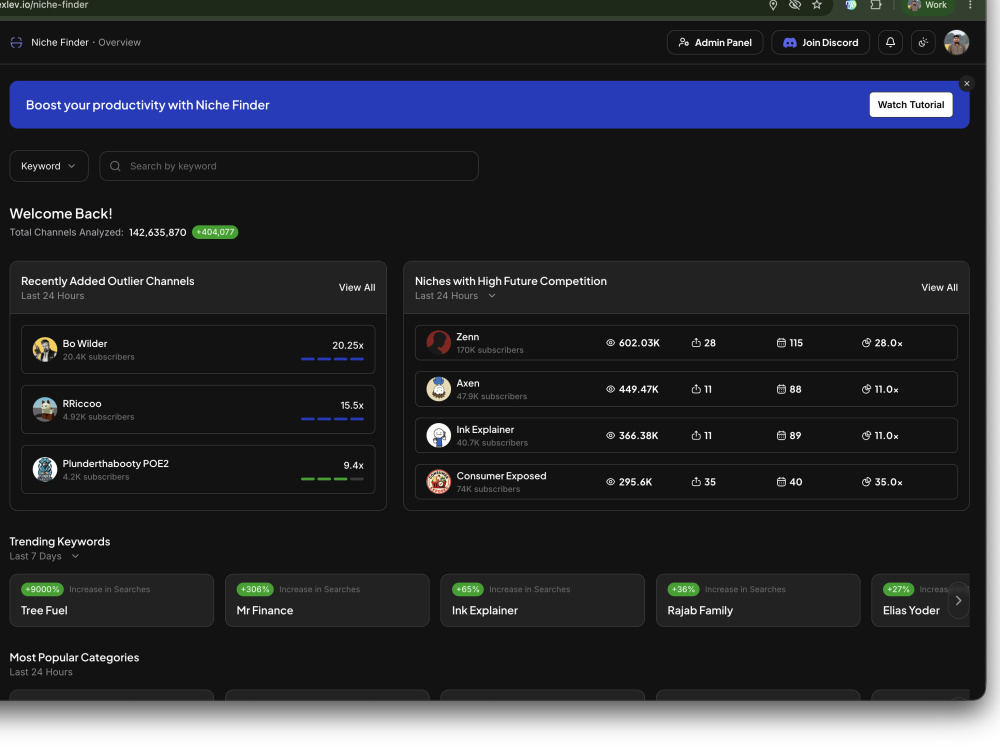Click the 20.25x outlier value
Viewport: 1000px width, 750px height.
[348, 346]
